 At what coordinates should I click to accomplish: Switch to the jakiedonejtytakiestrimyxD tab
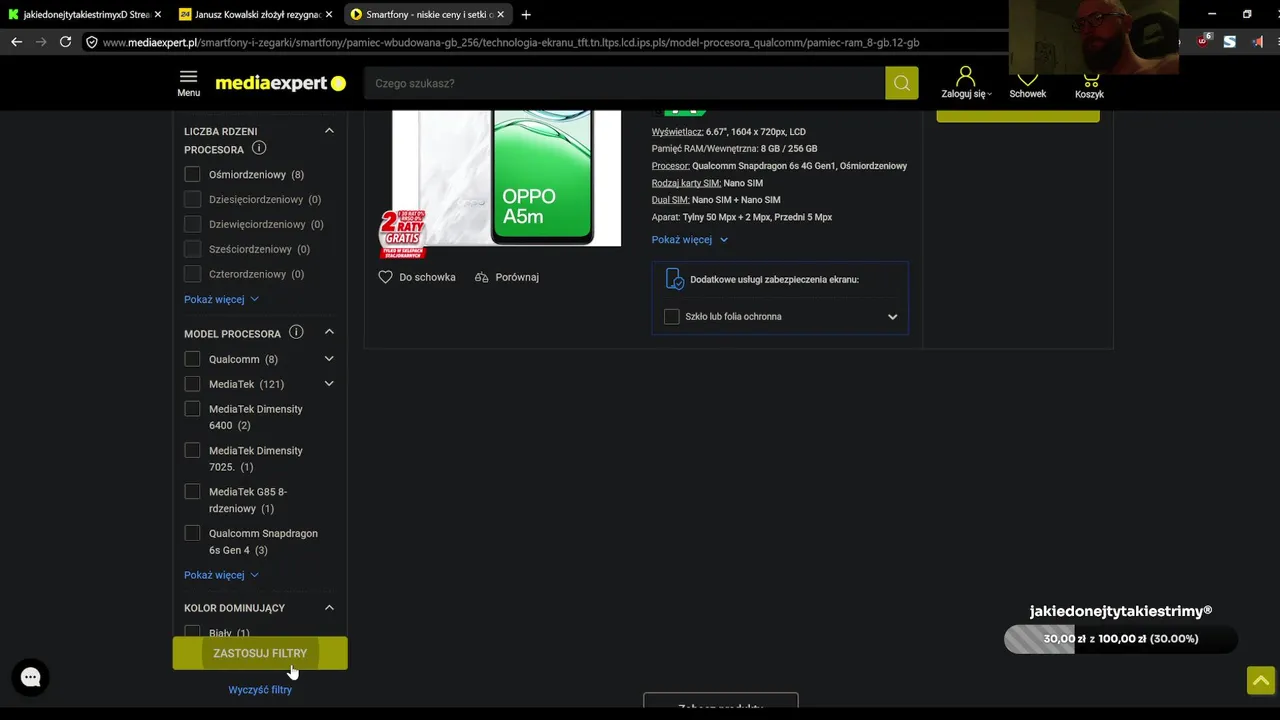[85, 14]
